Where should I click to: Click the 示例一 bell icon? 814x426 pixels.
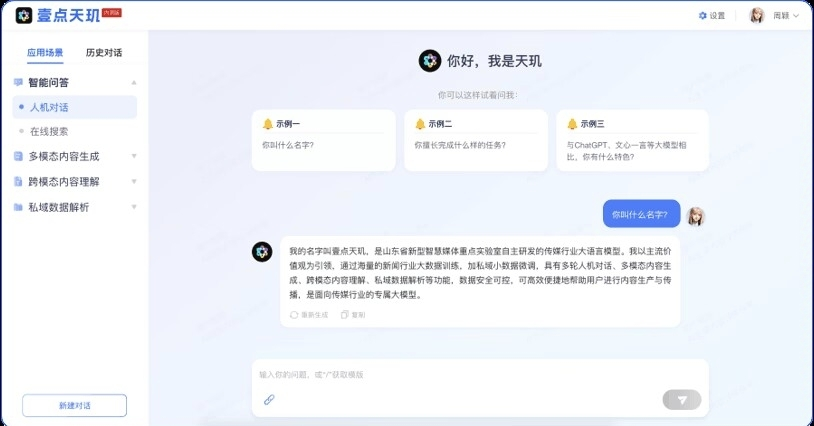[x=267, y=124]
